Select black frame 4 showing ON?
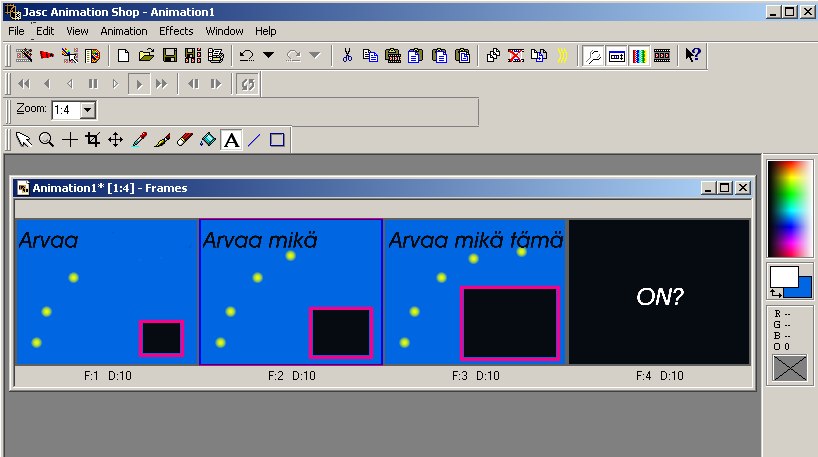 [x=659, y=292]
